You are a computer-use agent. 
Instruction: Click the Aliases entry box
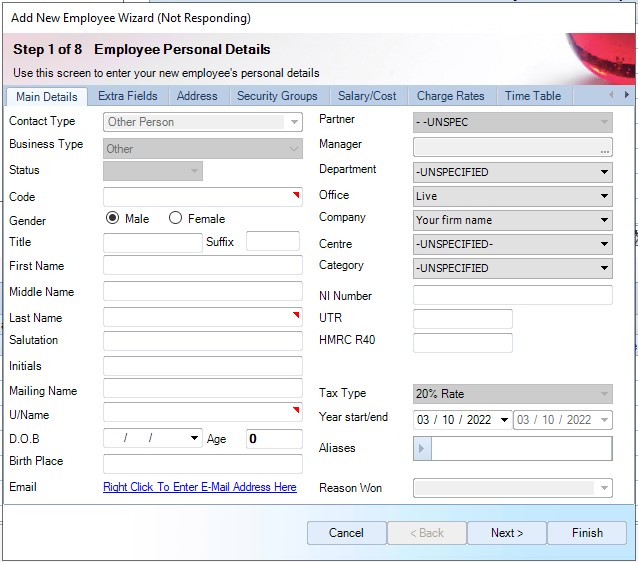pyautogui.click(x=522, y=448)
